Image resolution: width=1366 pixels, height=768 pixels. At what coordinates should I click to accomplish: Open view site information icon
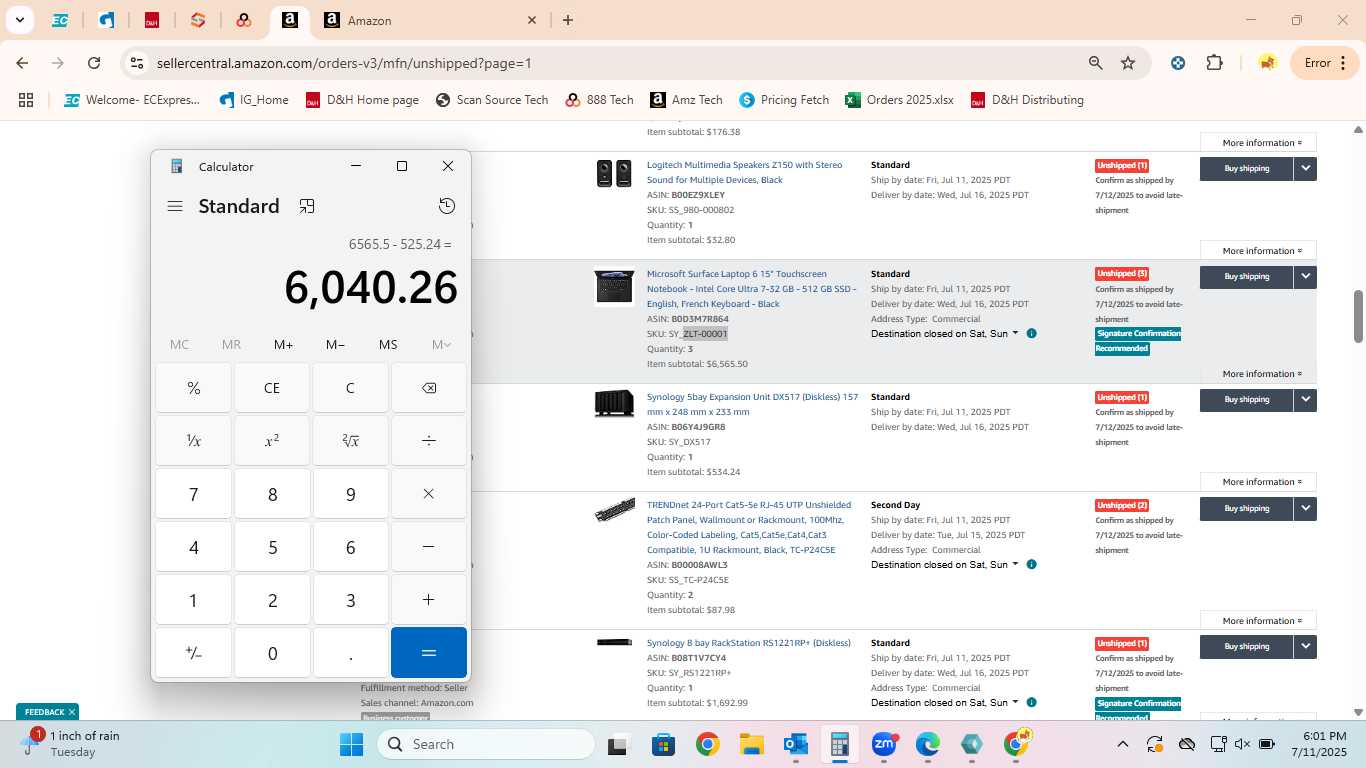coord(137,63)
